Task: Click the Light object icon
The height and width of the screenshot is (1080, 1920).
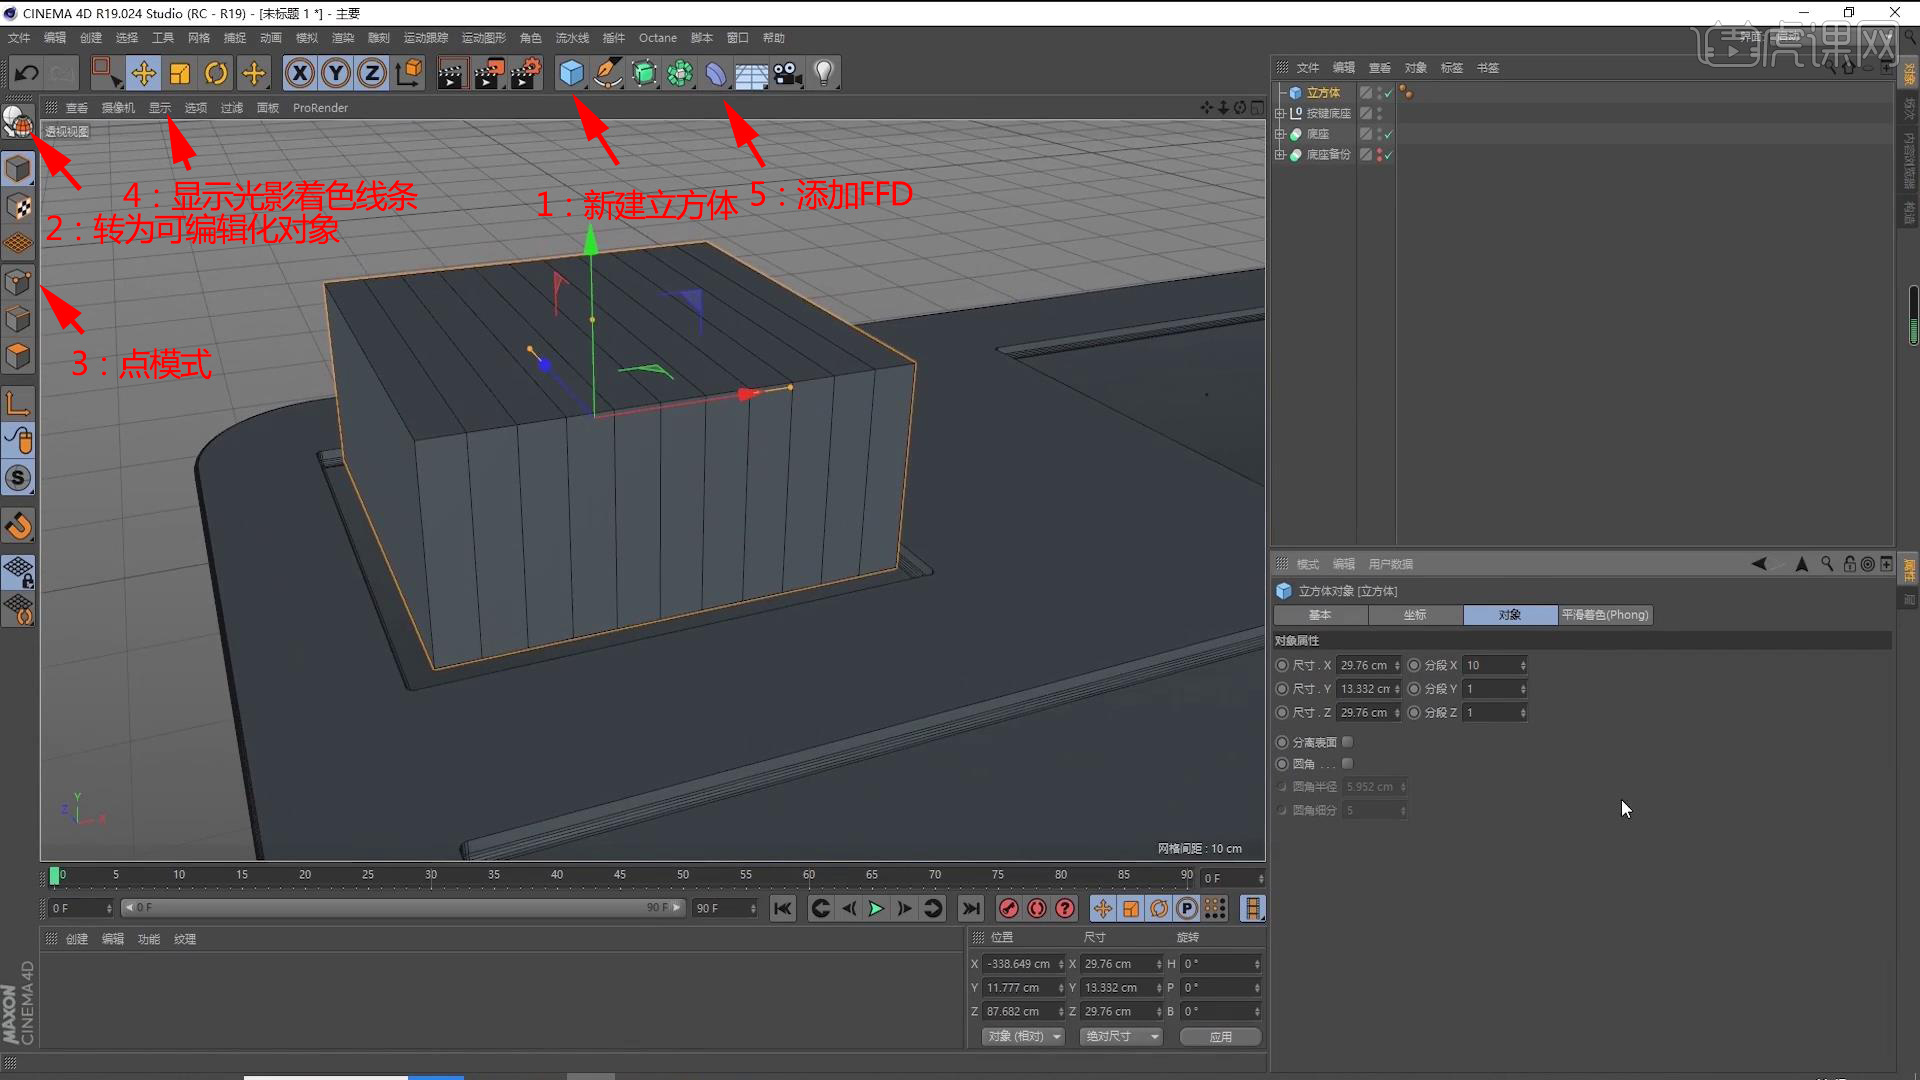Action: tap(823, 73)
